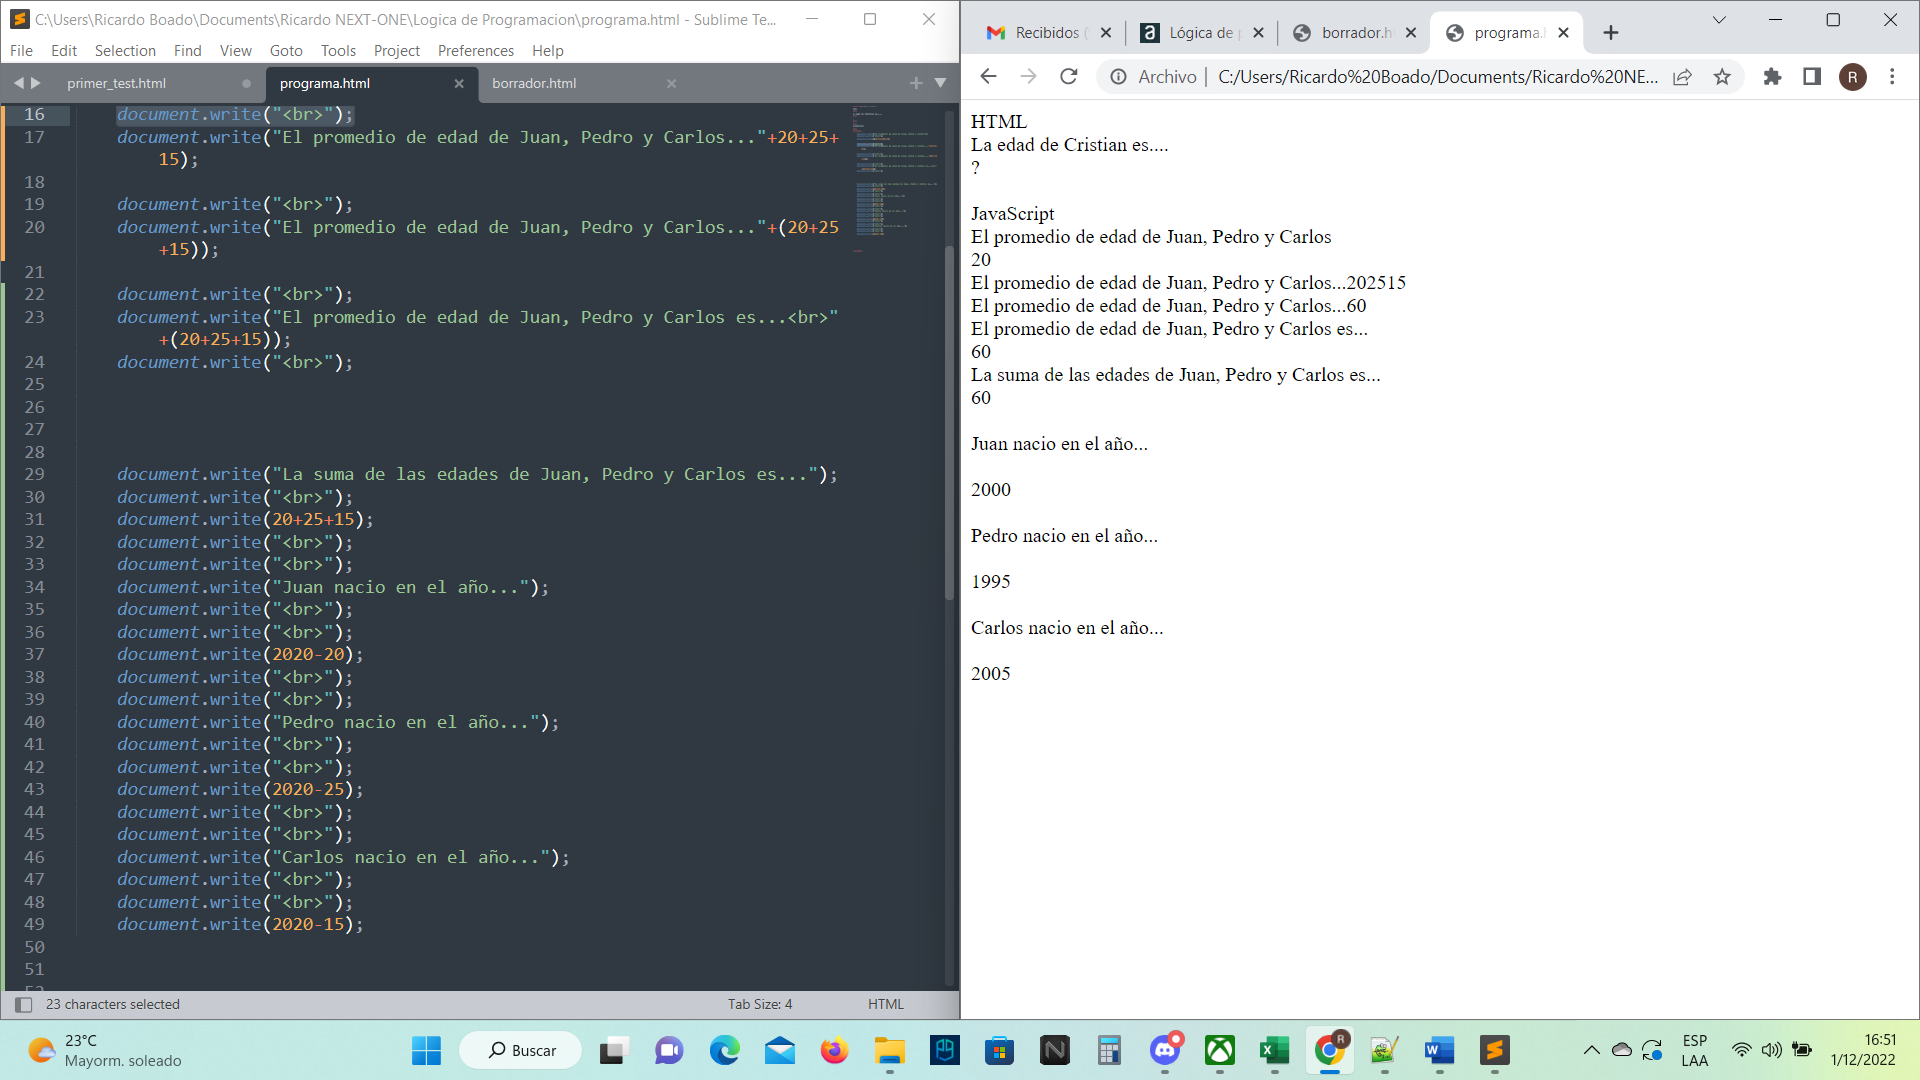This screenshot has width=1920, height=1080.
Task: Open the tab list dropdown arrow
Action: (x=940, y=83)
